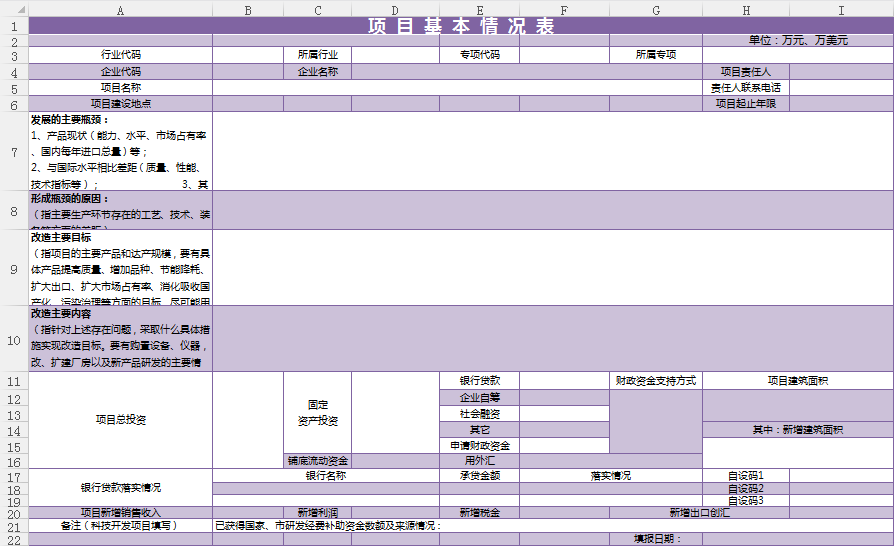This screenshot has width=894, height=546.
Task: Click the 新增税金 cell
Action: 479,513
